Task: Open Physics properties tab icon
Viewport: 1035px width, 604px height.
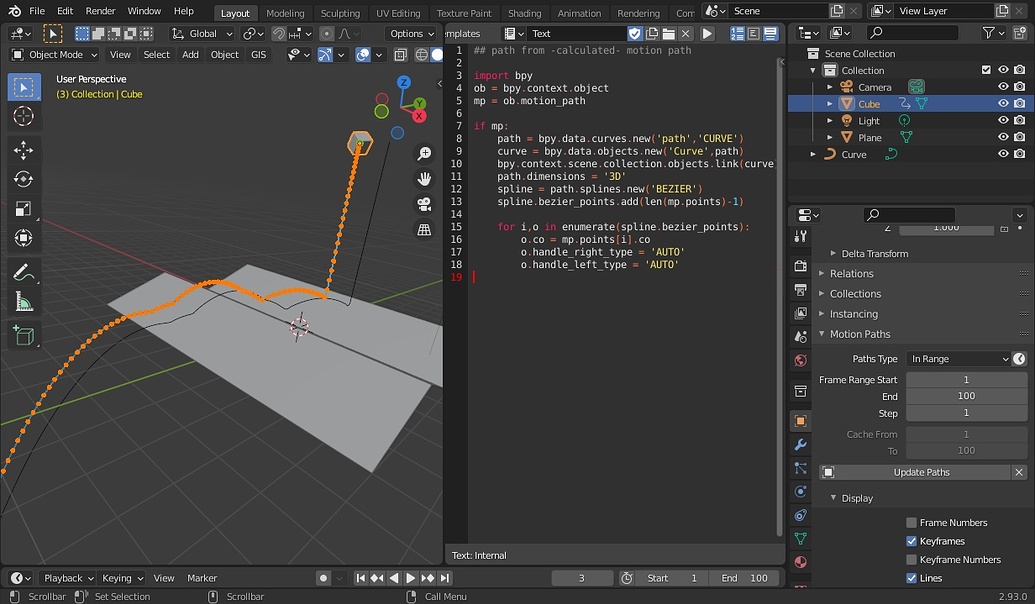Action: pyautogui.click(x=801, y=492)
